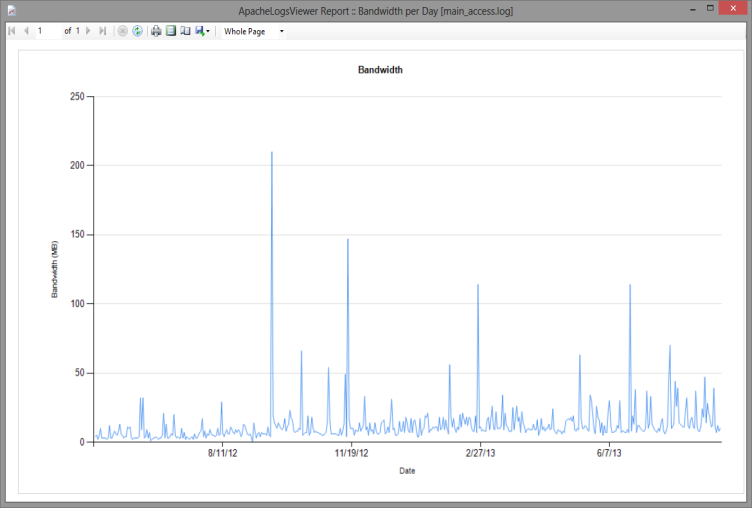Toggle the Print Layout view

pos(170,31)
